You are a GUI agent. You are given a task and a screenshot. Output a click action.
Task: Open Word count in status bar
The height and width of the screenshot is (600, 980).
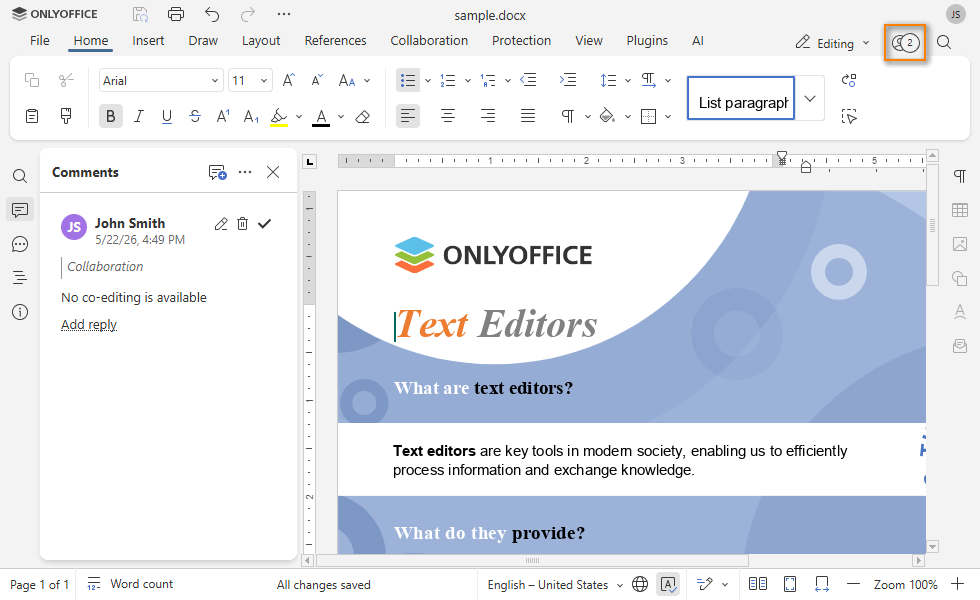pyautogui.click(x=130, y=584)
